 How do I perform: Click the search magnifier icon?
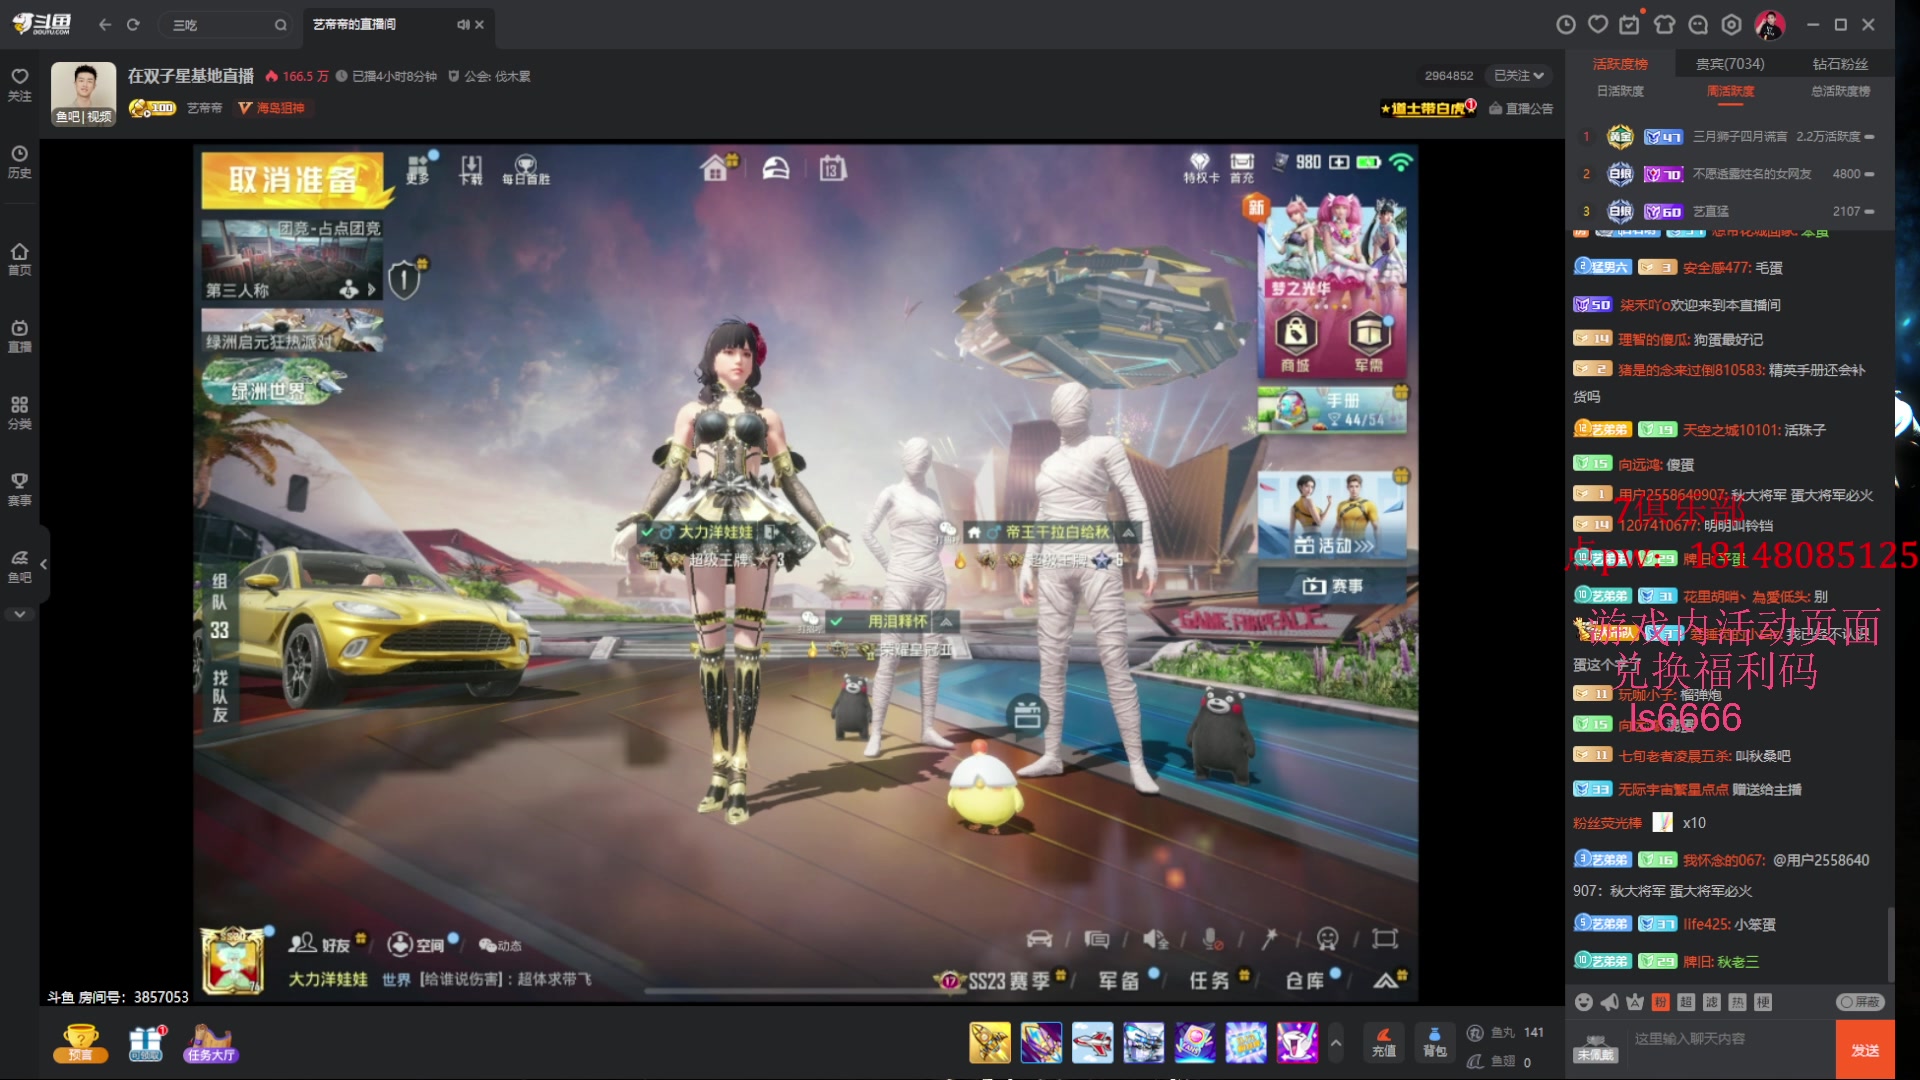[x=281, y=25]
